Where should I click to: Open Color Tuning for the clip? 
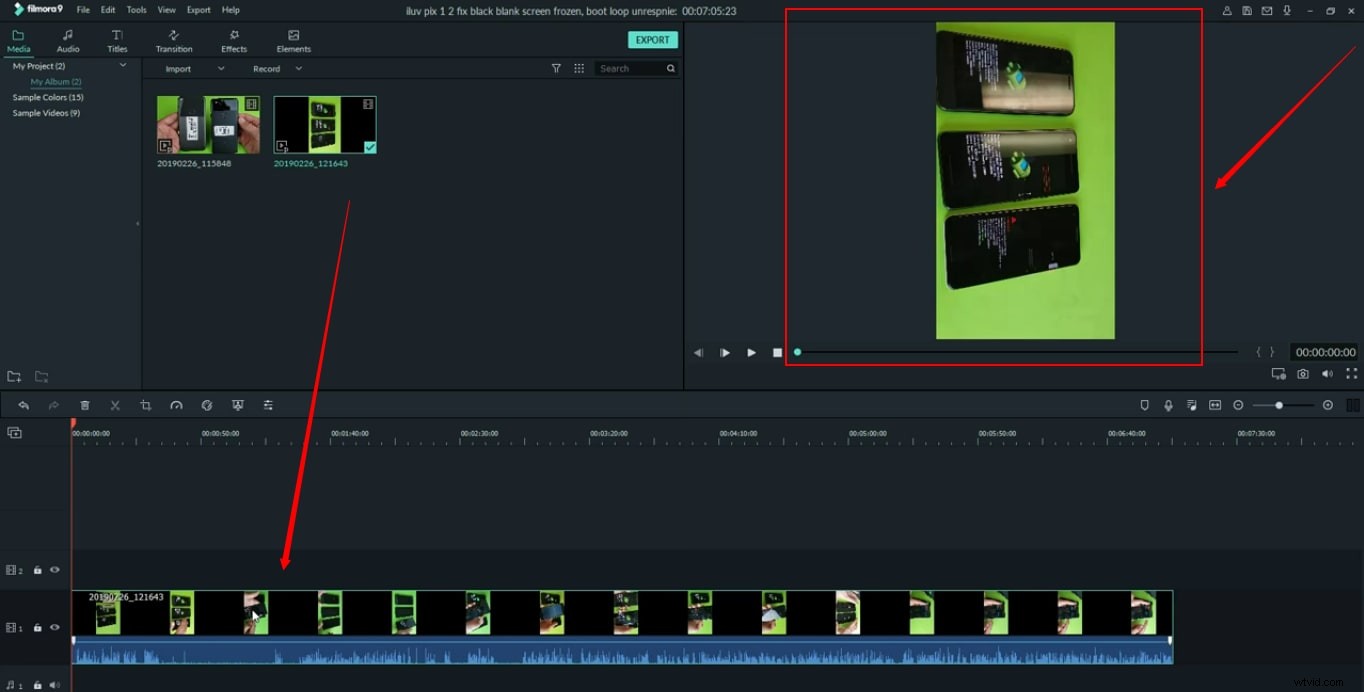tap(207, 405)
